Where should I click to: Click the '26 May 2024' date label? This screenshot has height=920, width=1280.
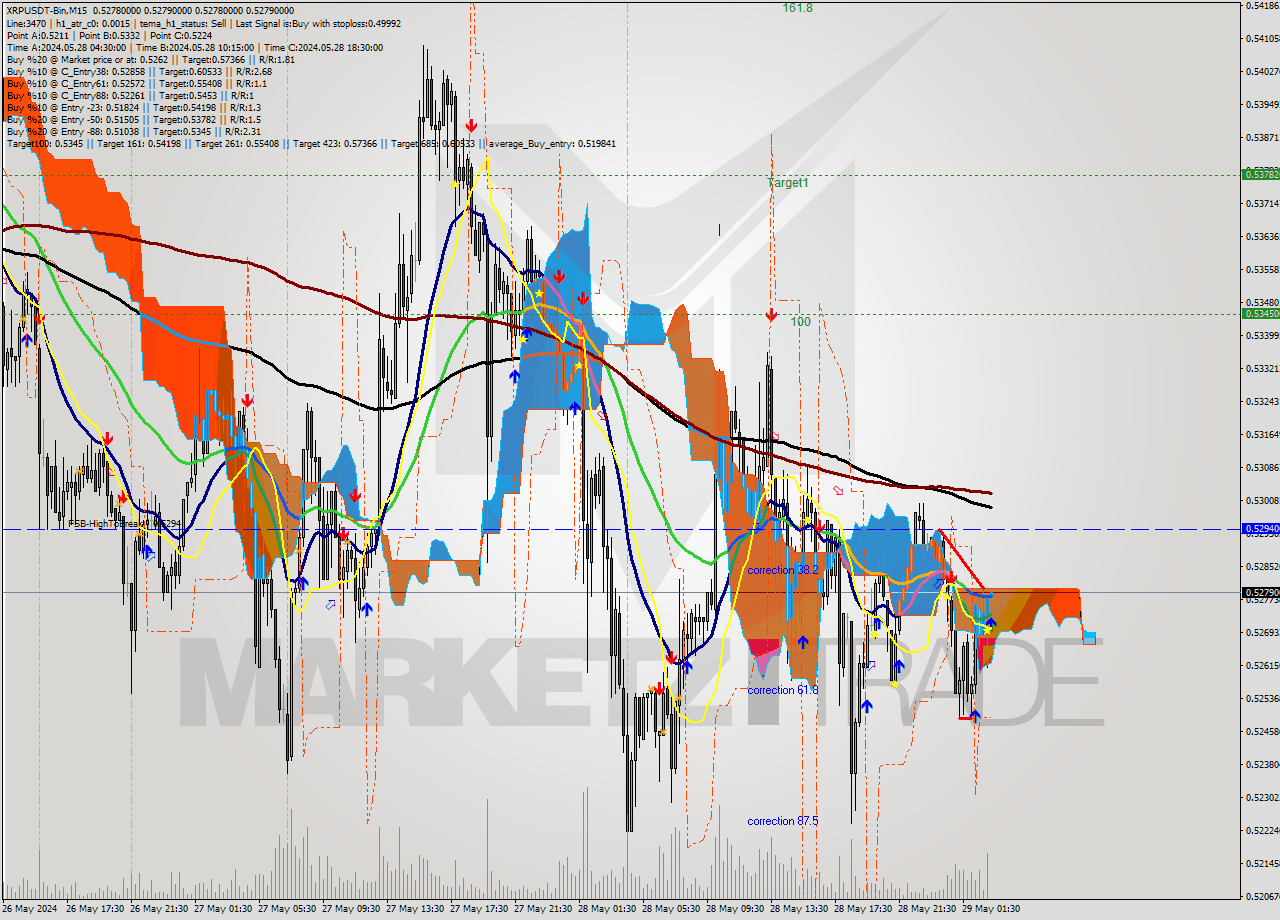[30, 909]
